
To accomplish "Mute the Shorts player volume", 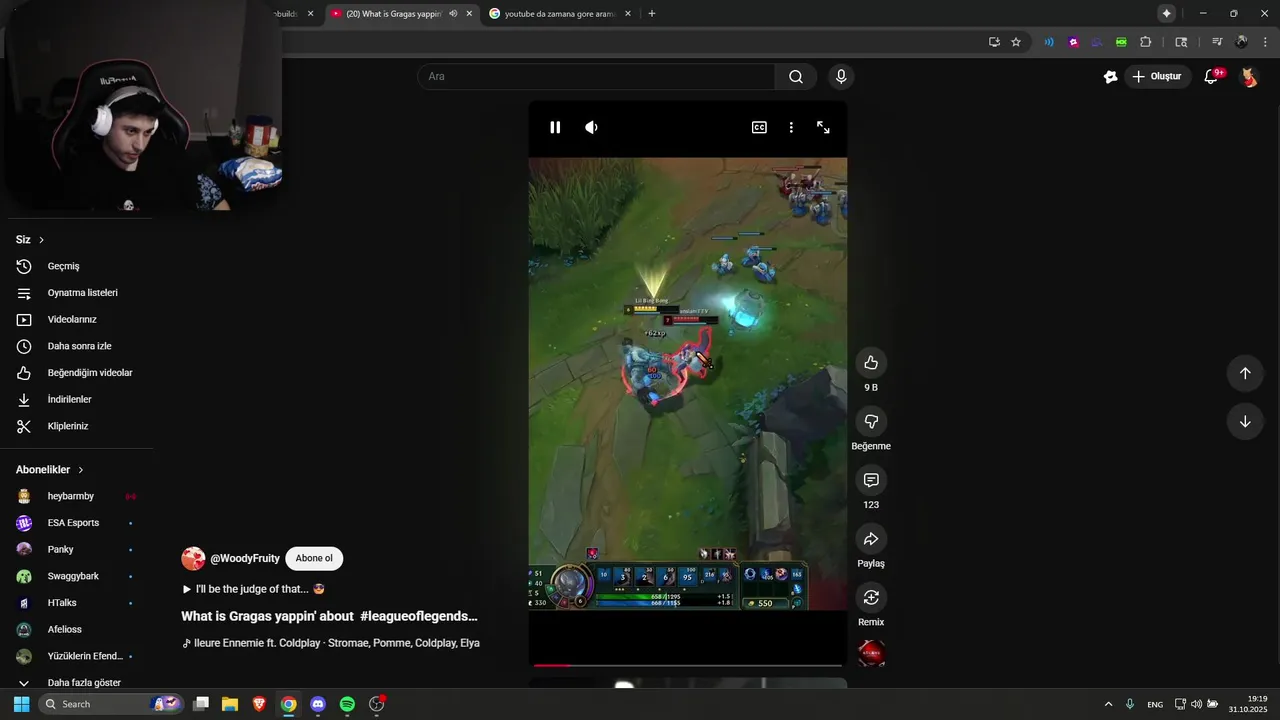I will click(591, 127).
